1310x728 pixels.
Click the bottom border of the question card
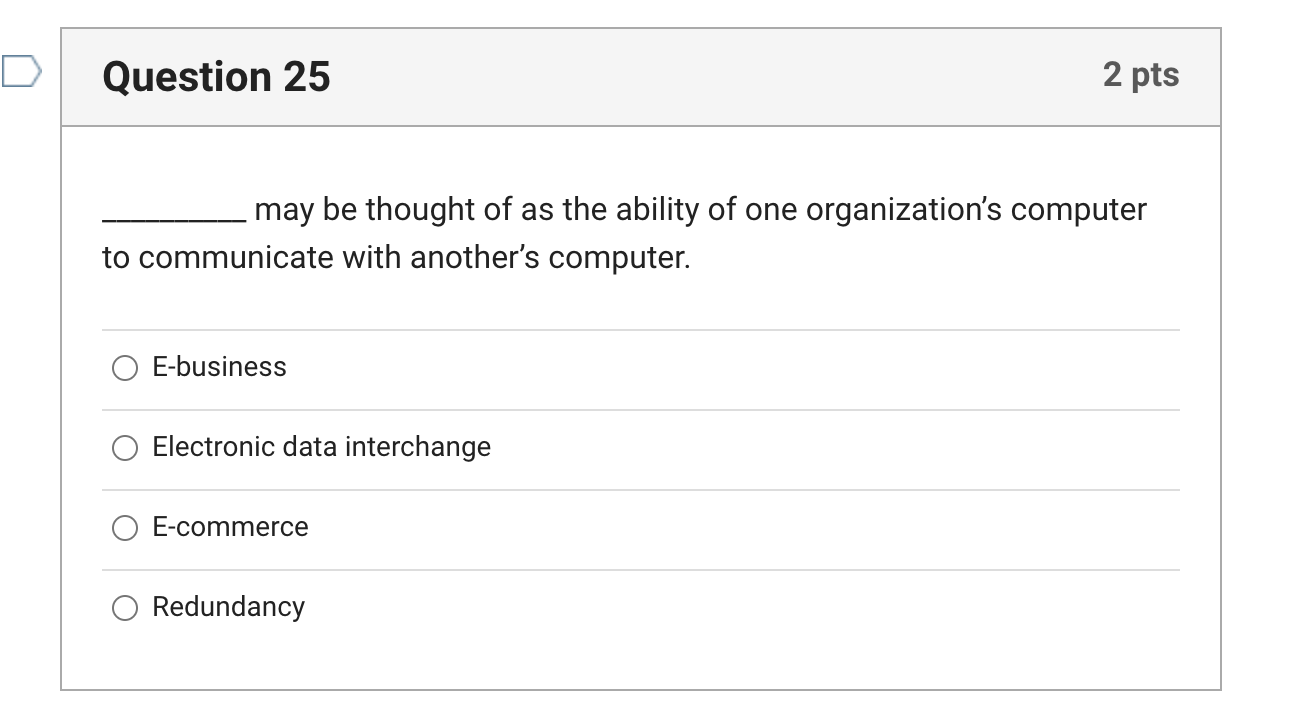(640, 687)
